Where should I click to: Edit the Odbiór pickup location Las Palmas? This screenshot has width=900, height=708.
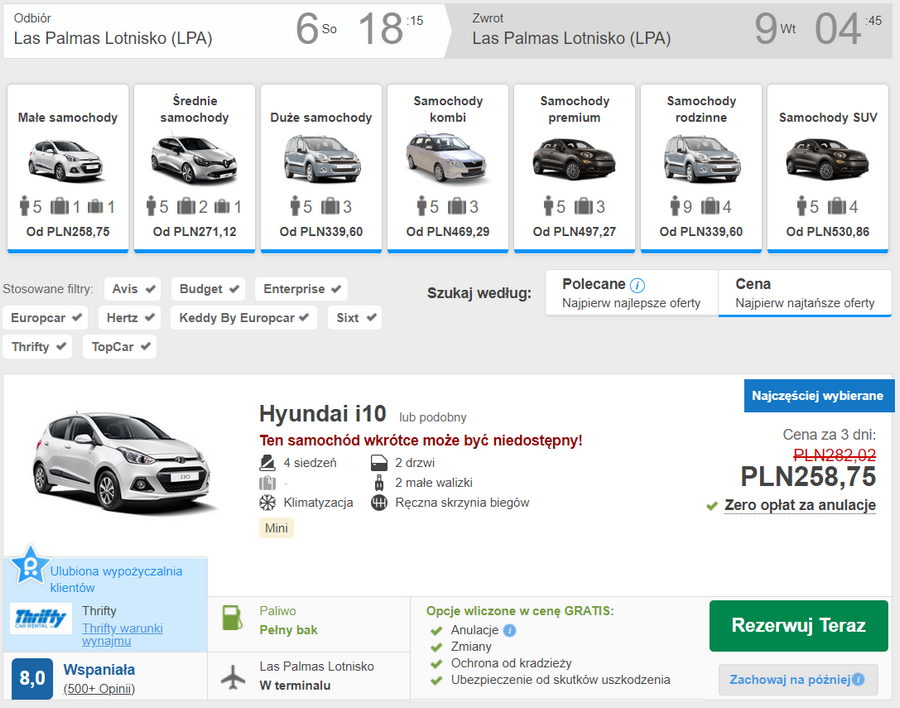(113, 38)
